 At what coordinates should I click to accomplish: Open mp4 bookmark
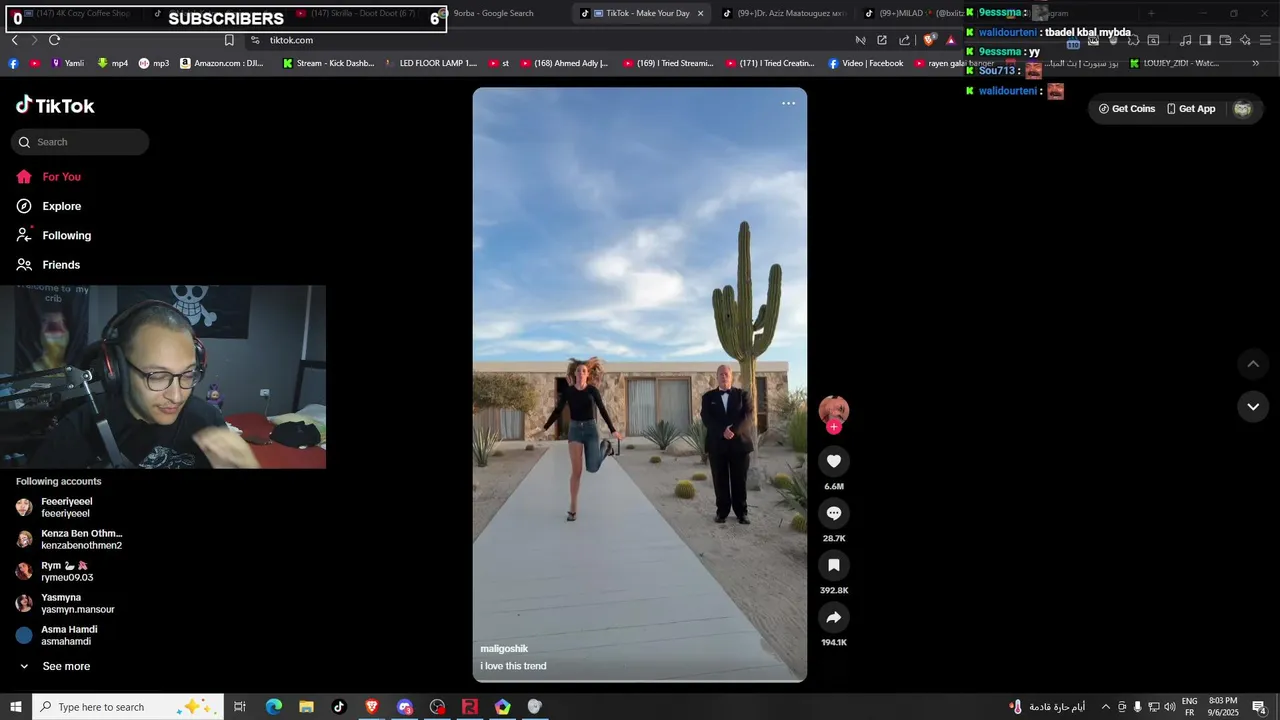(x=112, y=63)
